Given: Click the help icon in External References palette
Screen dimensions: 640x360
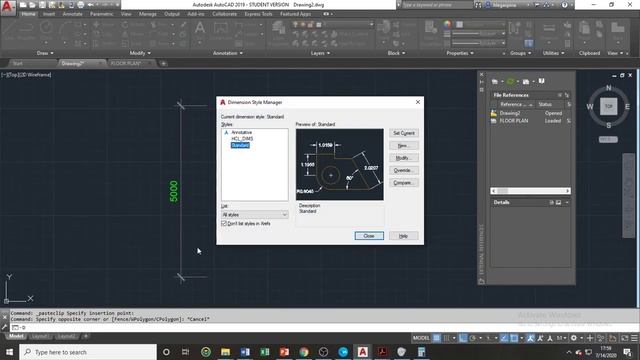Looking at the screenshot, I should (541, 81).
